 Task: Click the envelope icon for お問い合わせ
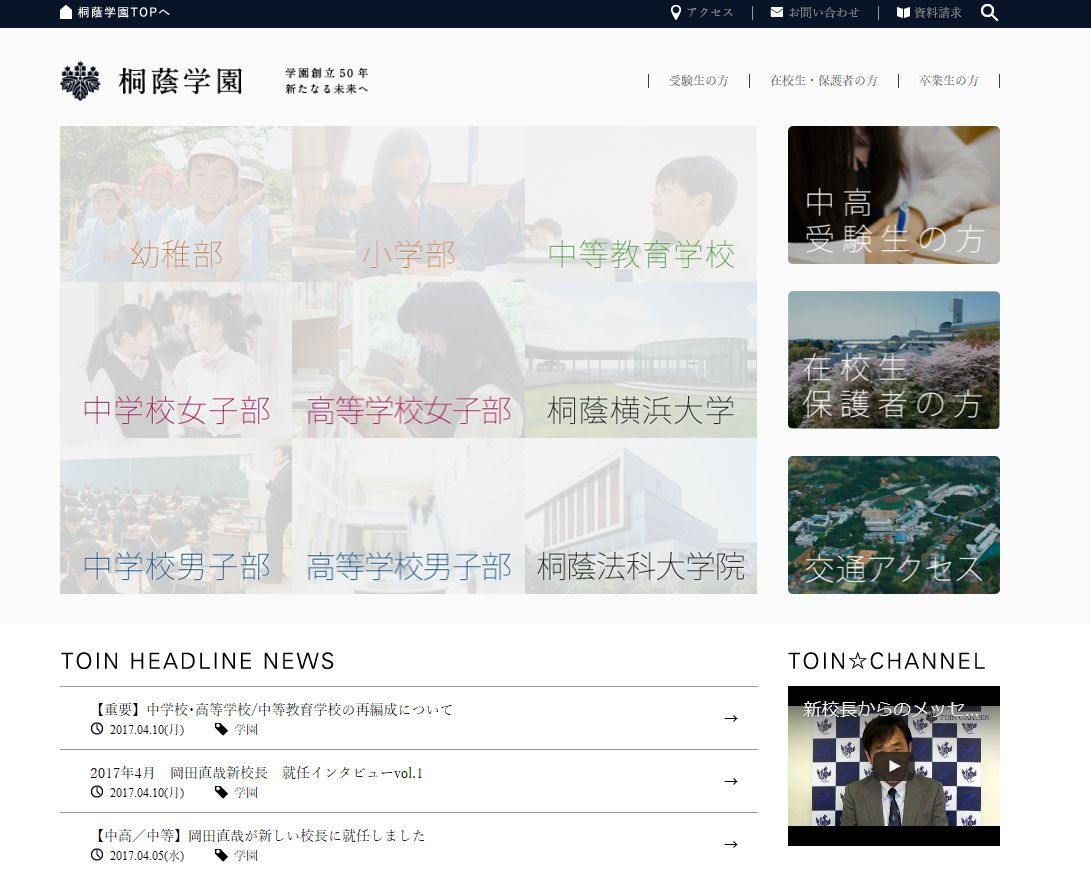(x=777, y=13)
